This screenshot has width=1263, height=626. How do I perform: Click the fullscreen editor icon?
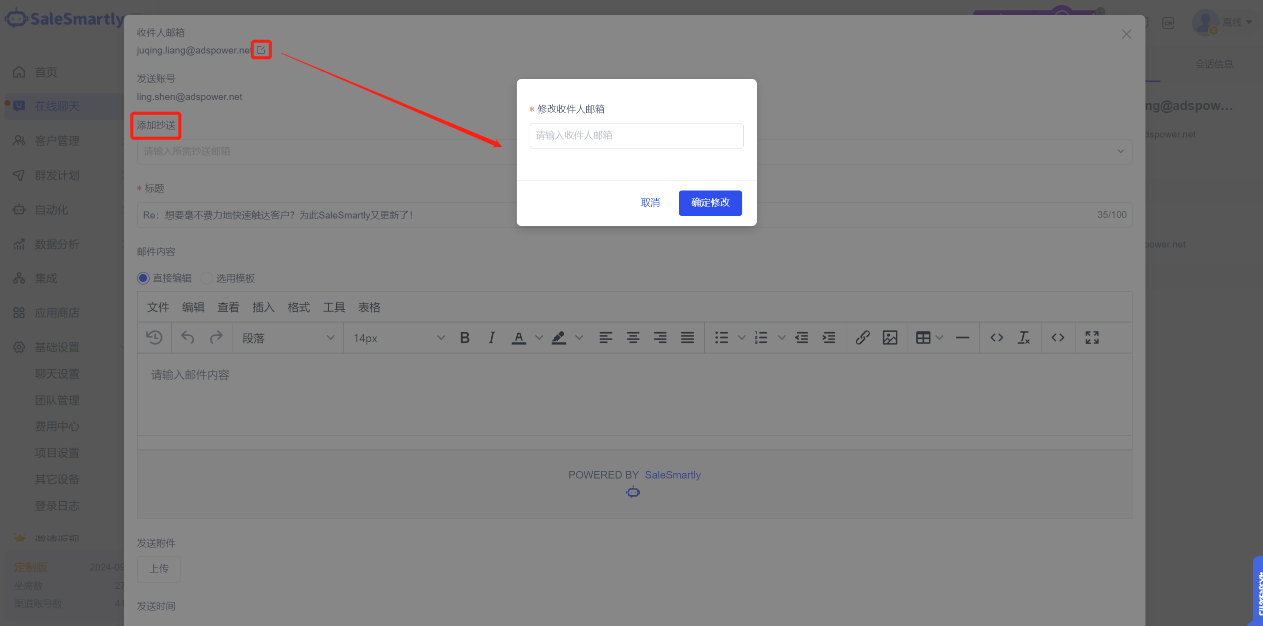(1092, 338)
